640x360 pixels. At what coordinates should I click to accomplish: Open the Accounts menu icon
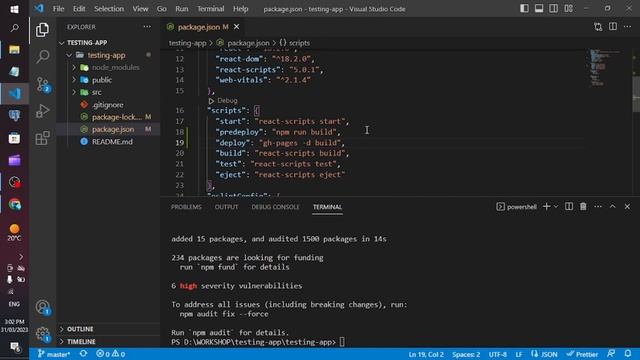(42, 307)
